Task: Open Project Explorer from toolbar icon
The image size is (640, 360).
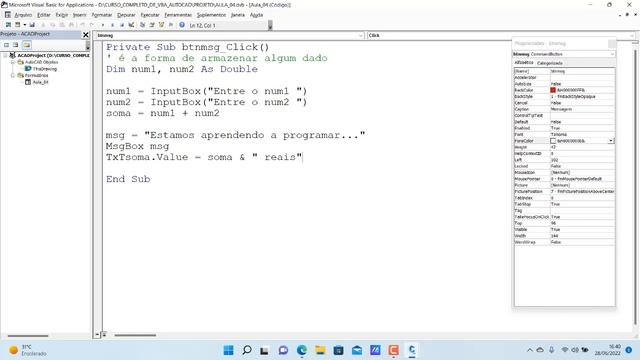Action: point(142,25)
